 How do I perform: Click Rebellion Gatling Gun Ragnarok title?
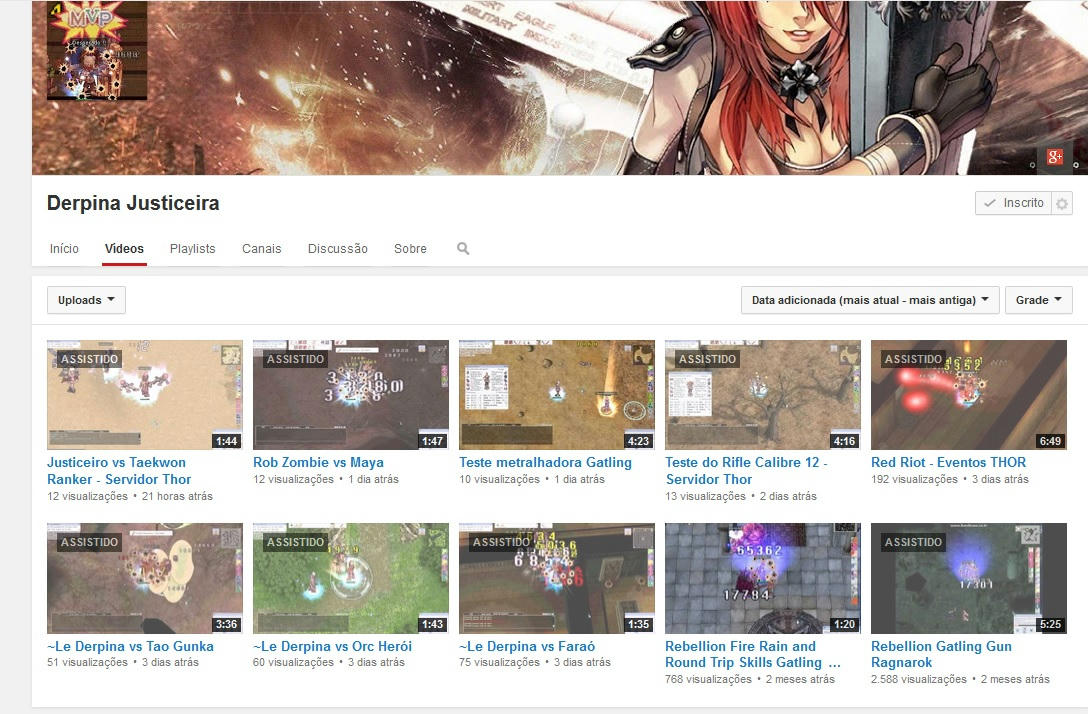pyautogui.click(x=942, y=654)
